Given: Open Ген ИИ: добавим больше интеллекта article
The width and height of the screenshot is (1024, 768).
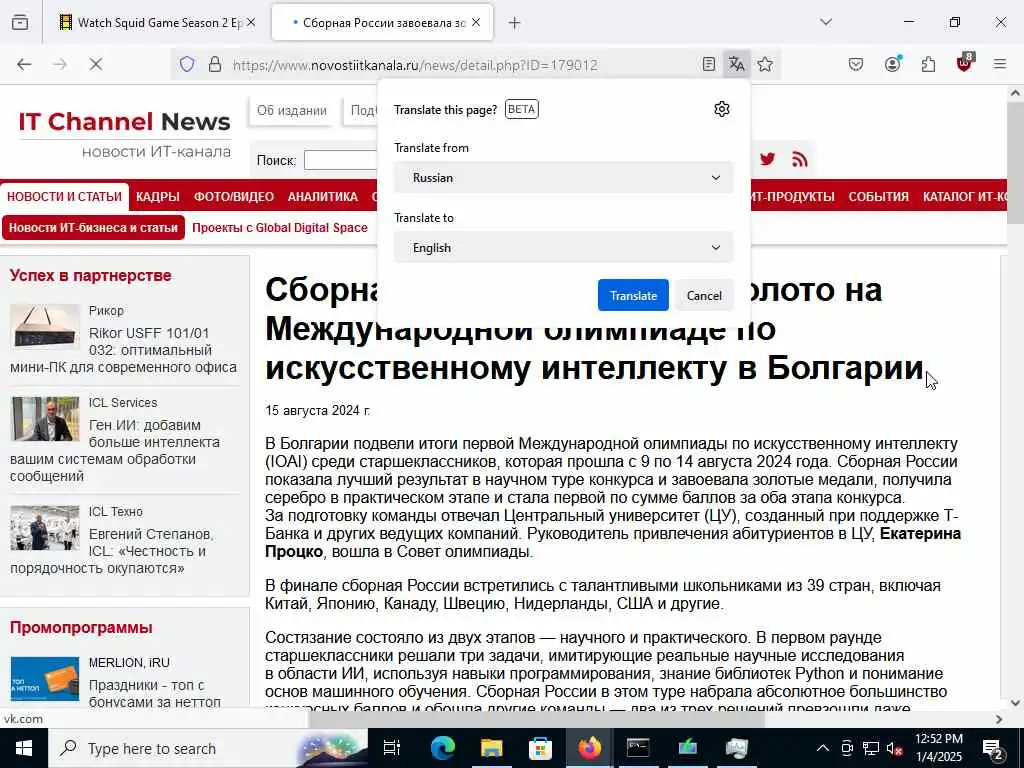Looking at the screenshot, I should click(115, 451).
